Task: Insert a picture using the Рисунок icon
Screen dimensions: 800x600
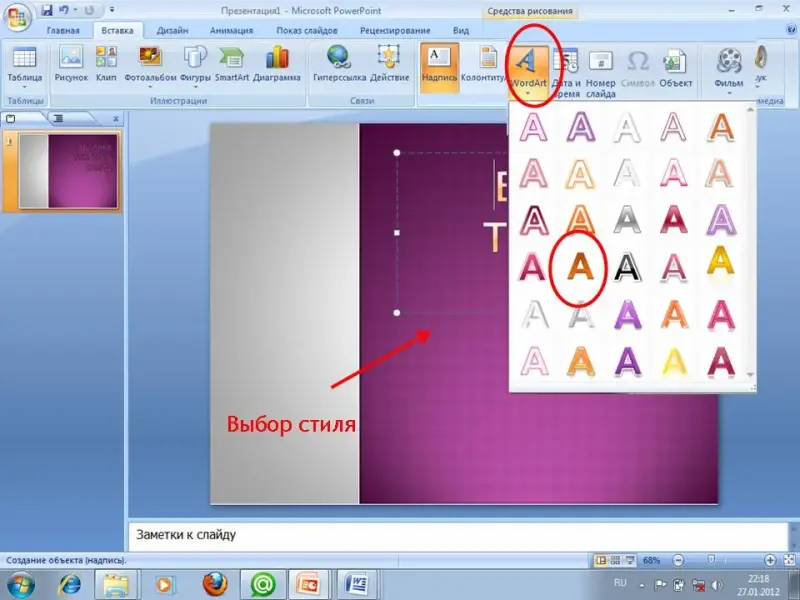Action: point(72,64)
